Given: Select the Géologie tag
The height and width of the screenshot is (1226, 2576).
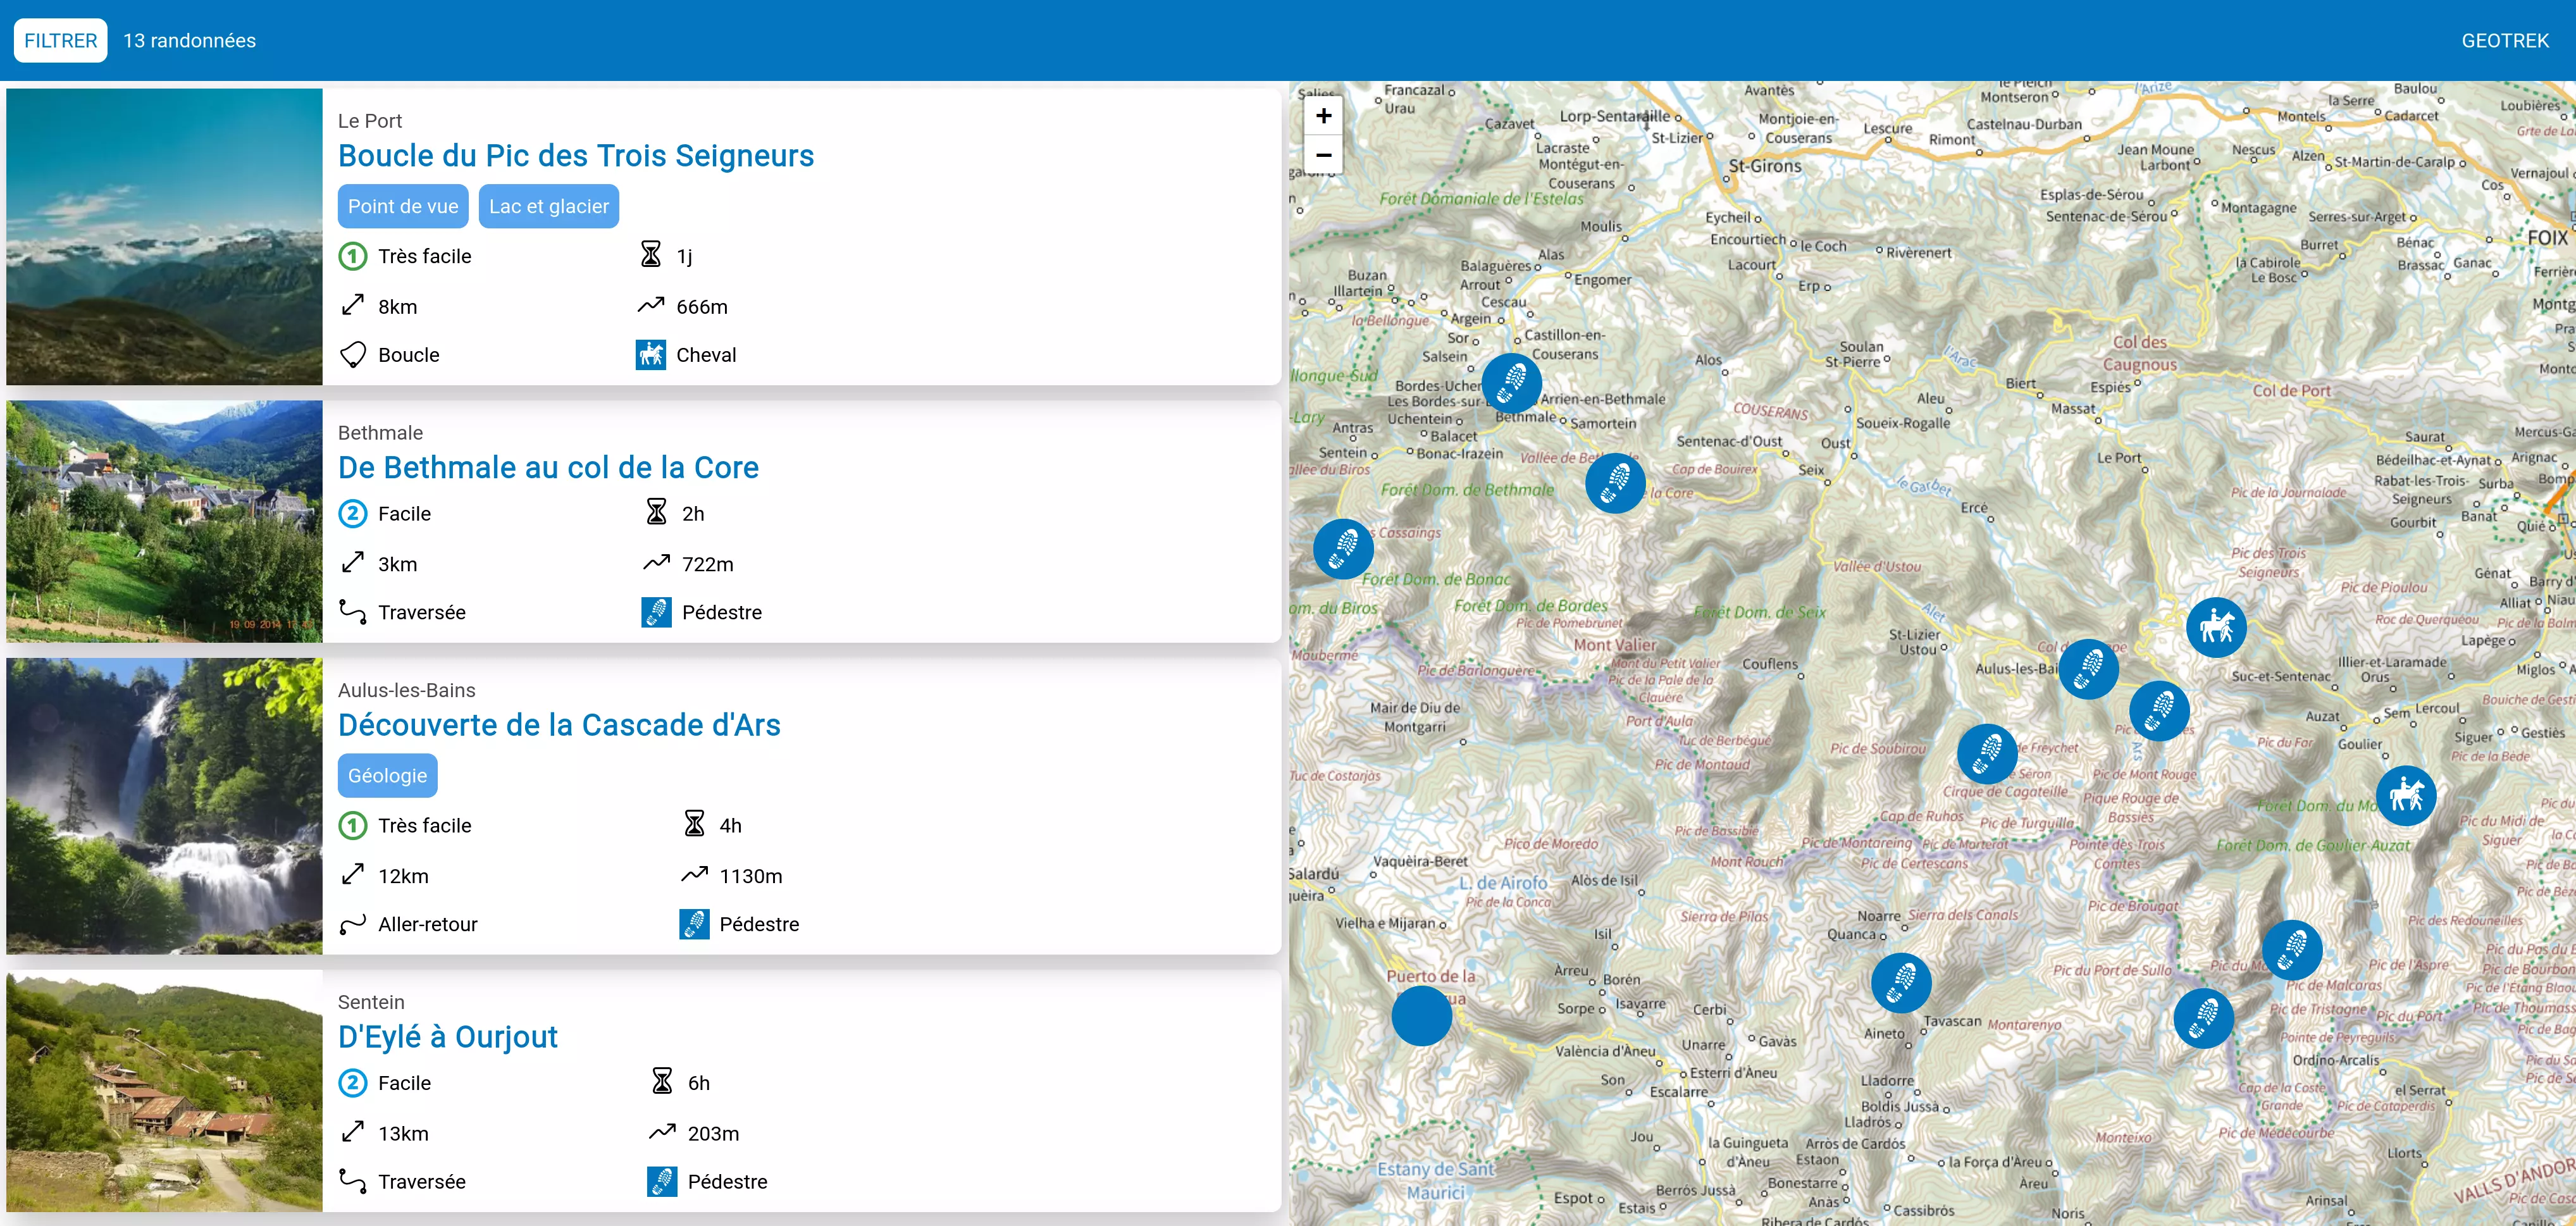Looking at the screenshot, I should 387,776.
